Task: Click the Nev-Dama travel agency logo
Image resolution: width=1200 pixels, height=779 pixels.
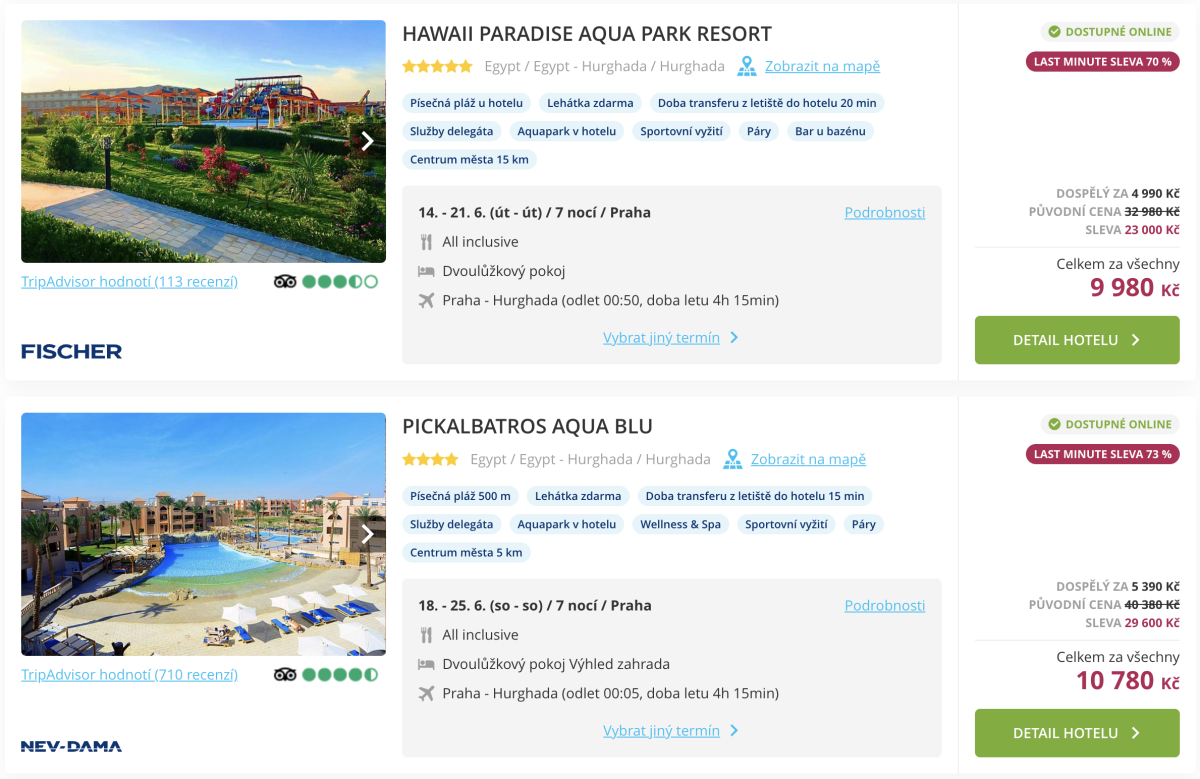Action: tap(71, 746)
